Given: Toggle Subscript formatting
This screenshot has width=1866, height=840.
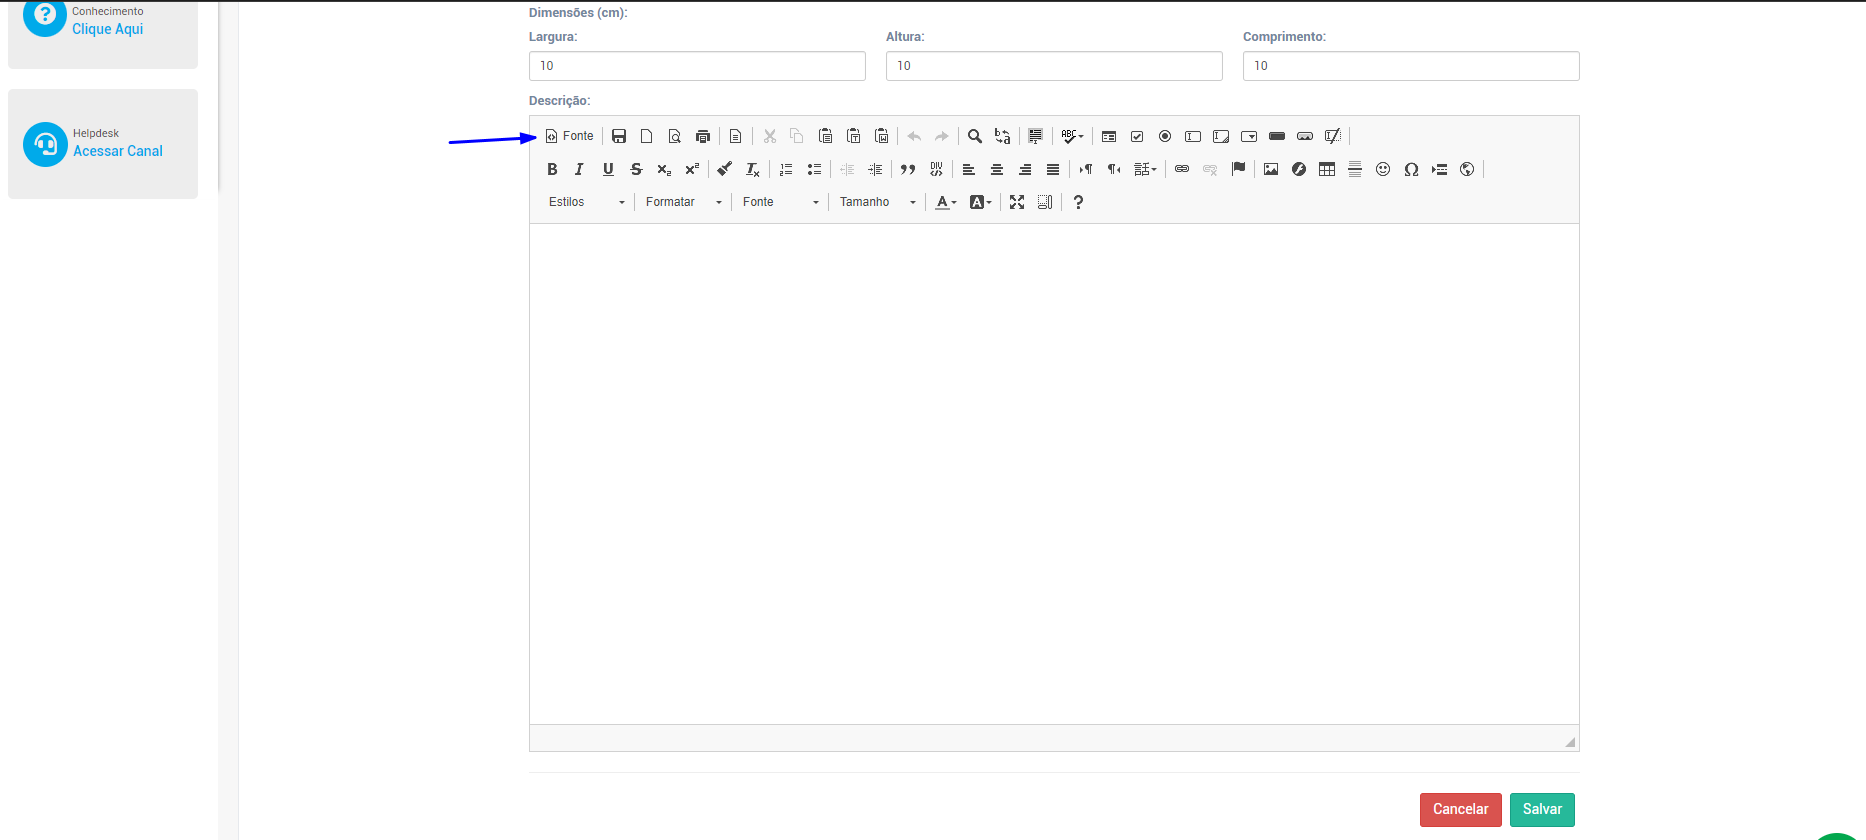Looking at the screenshot, I should pos(664,169).
